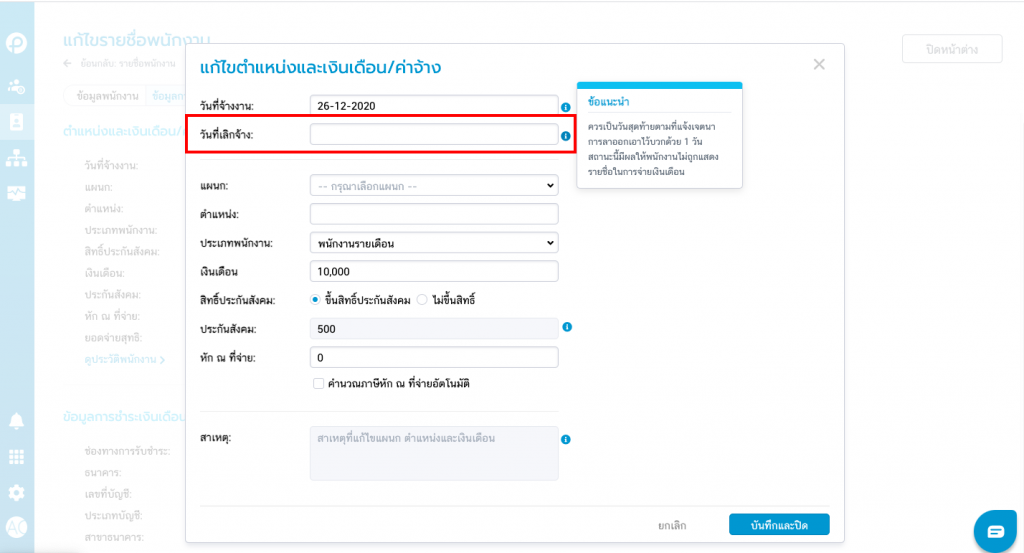The image size is (1024, 553).
Task: Click บันทึกและปิด save button
Action: click(x=779, y=525)
